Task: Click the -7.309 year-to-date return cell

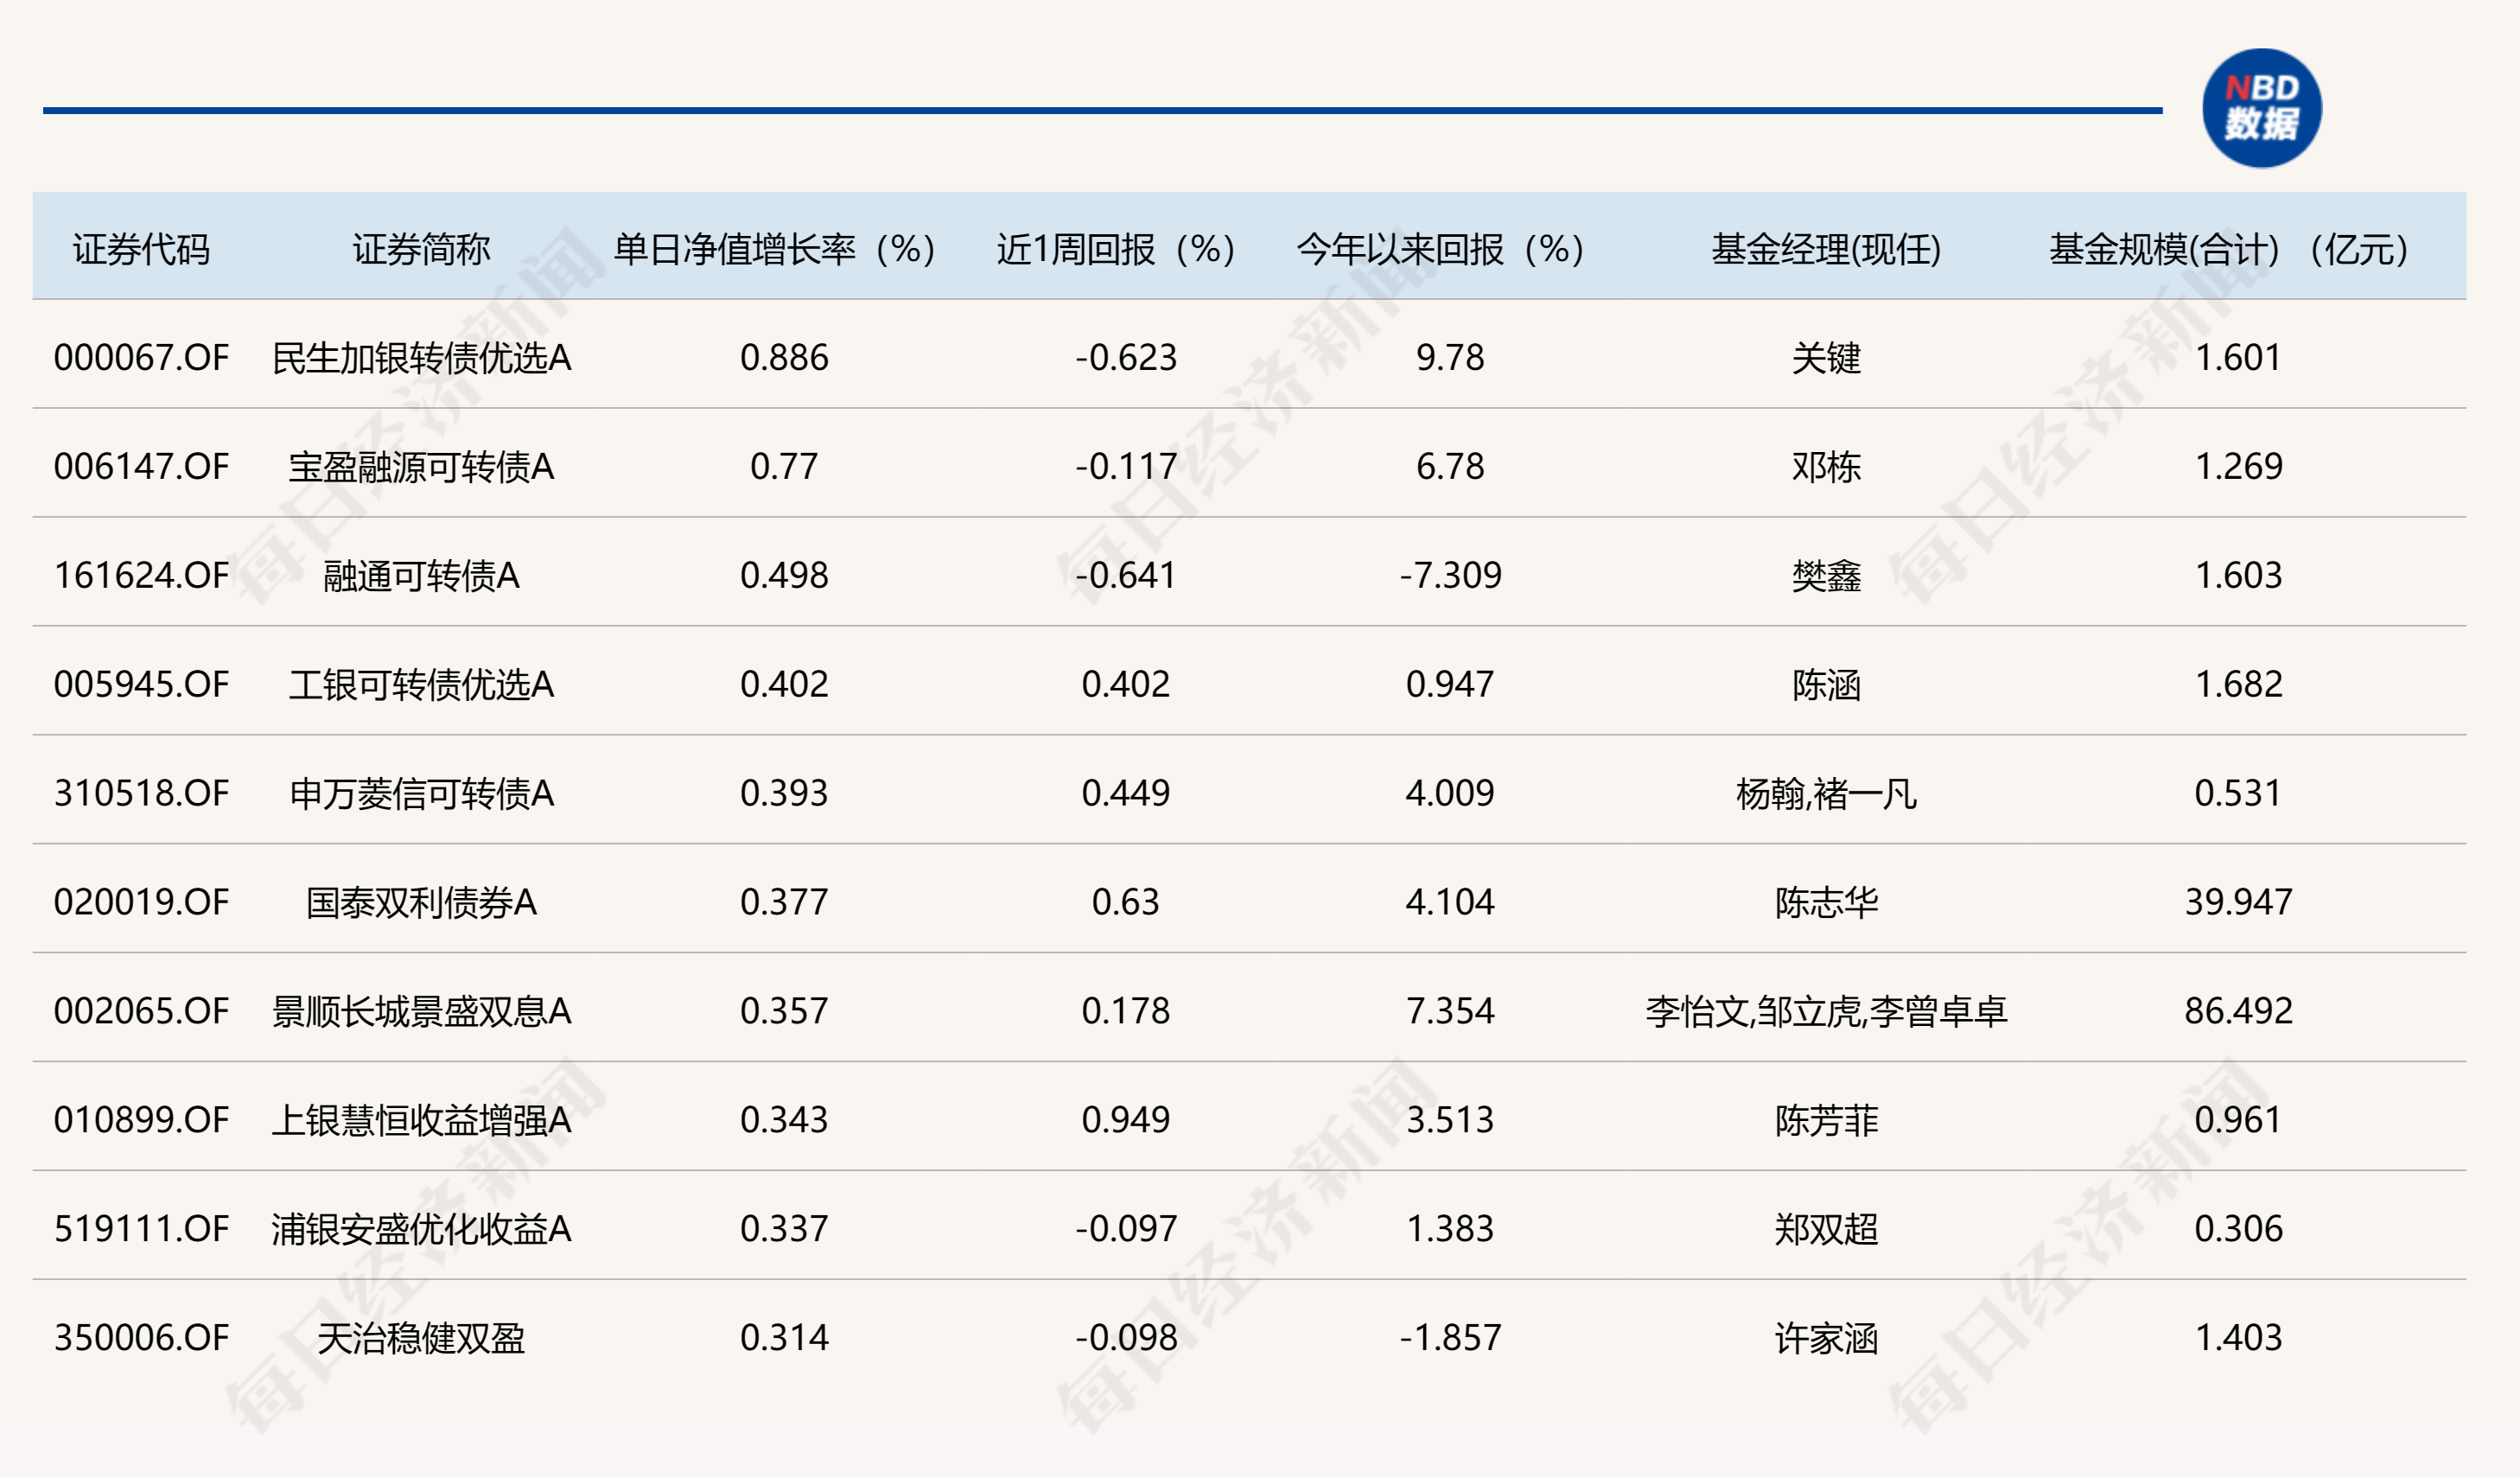Action: pyautogui.click(x=1450, y=575)
